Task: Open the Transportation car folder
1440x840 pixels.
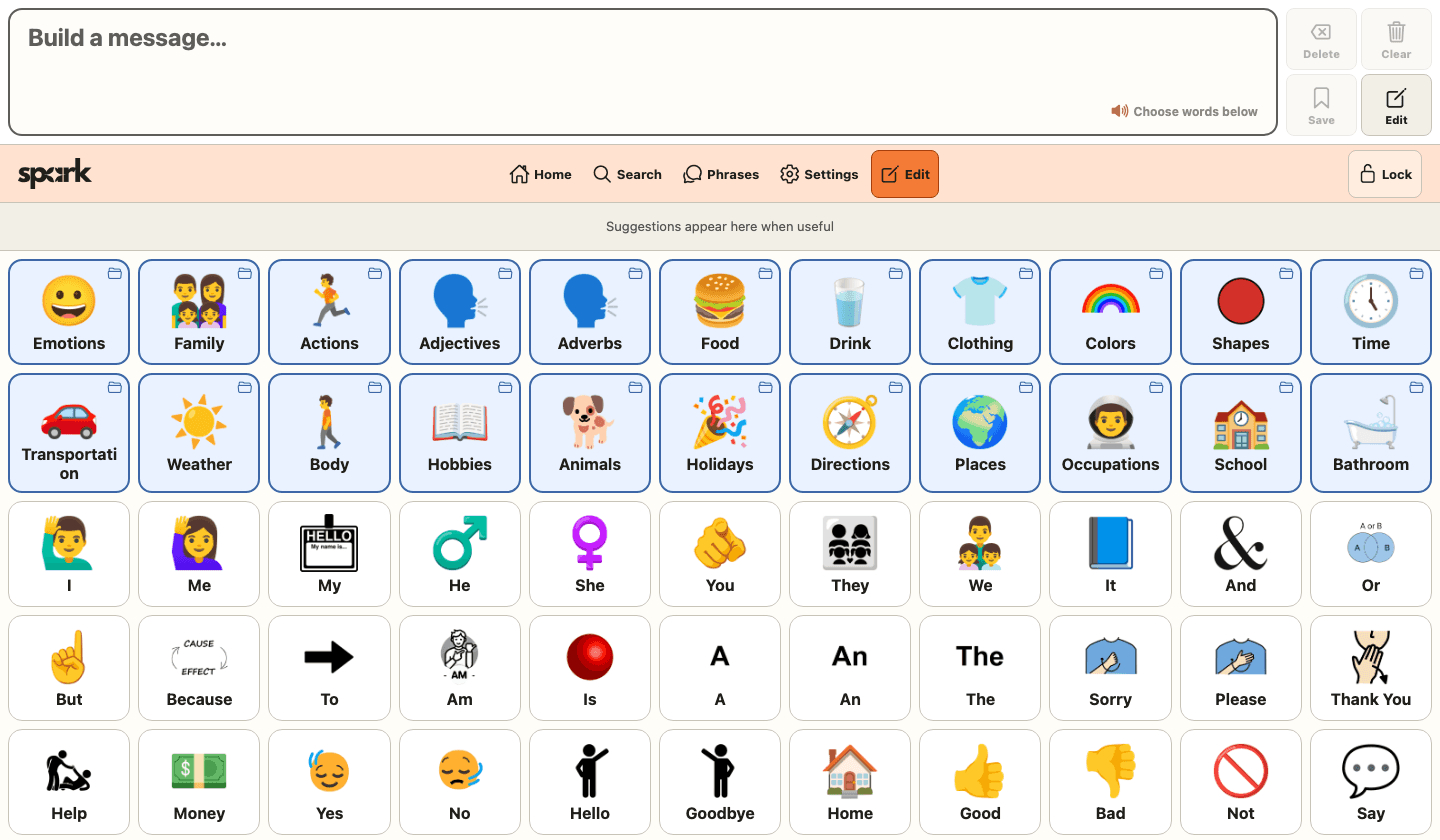Action: (69, 433)
